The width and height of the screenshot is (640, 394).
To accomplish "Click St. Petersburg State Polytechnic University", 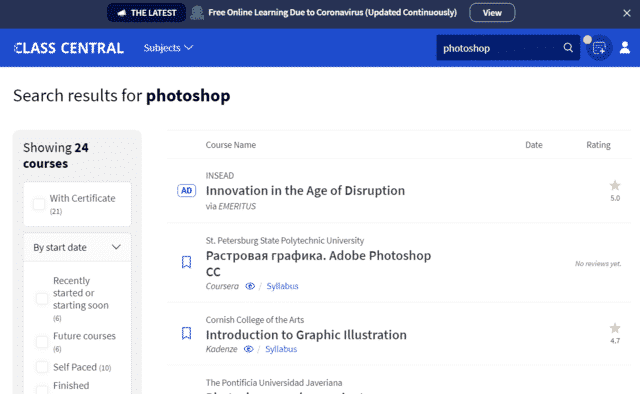I will click(x=285, y=240).
